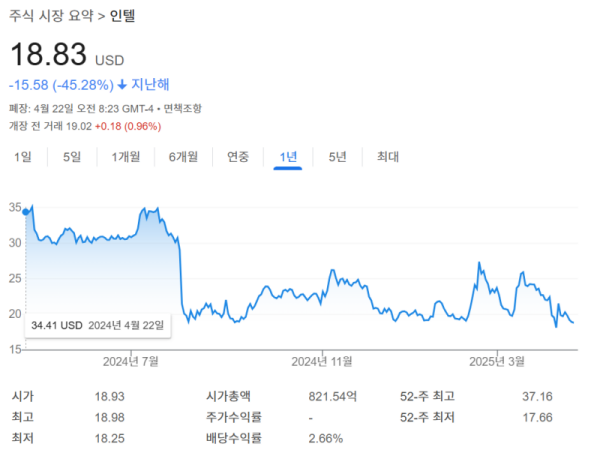Click the 15 y-axis label
Screen dimensions: 600x456
tap(15, 349)
